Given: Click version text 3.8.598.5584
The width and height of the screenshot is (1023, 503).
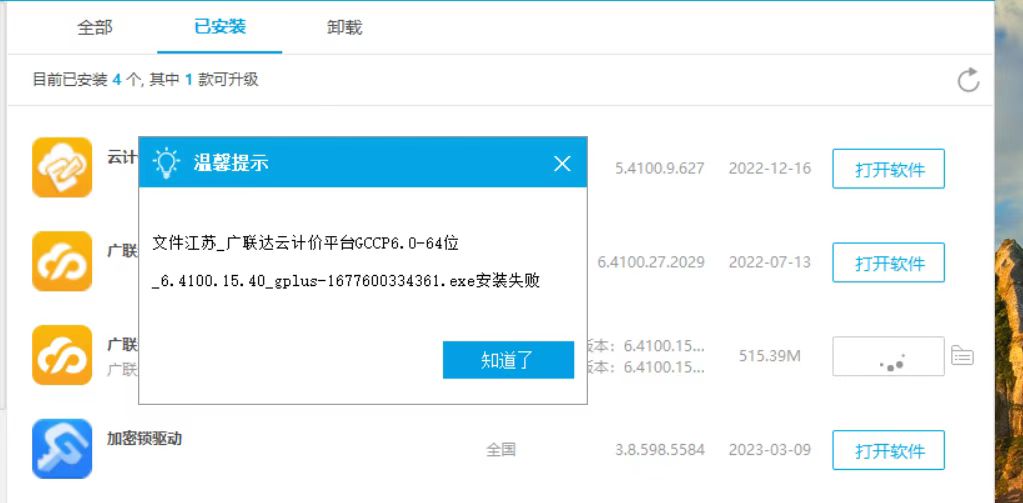Looking at the screenshot, I should 660,450.
